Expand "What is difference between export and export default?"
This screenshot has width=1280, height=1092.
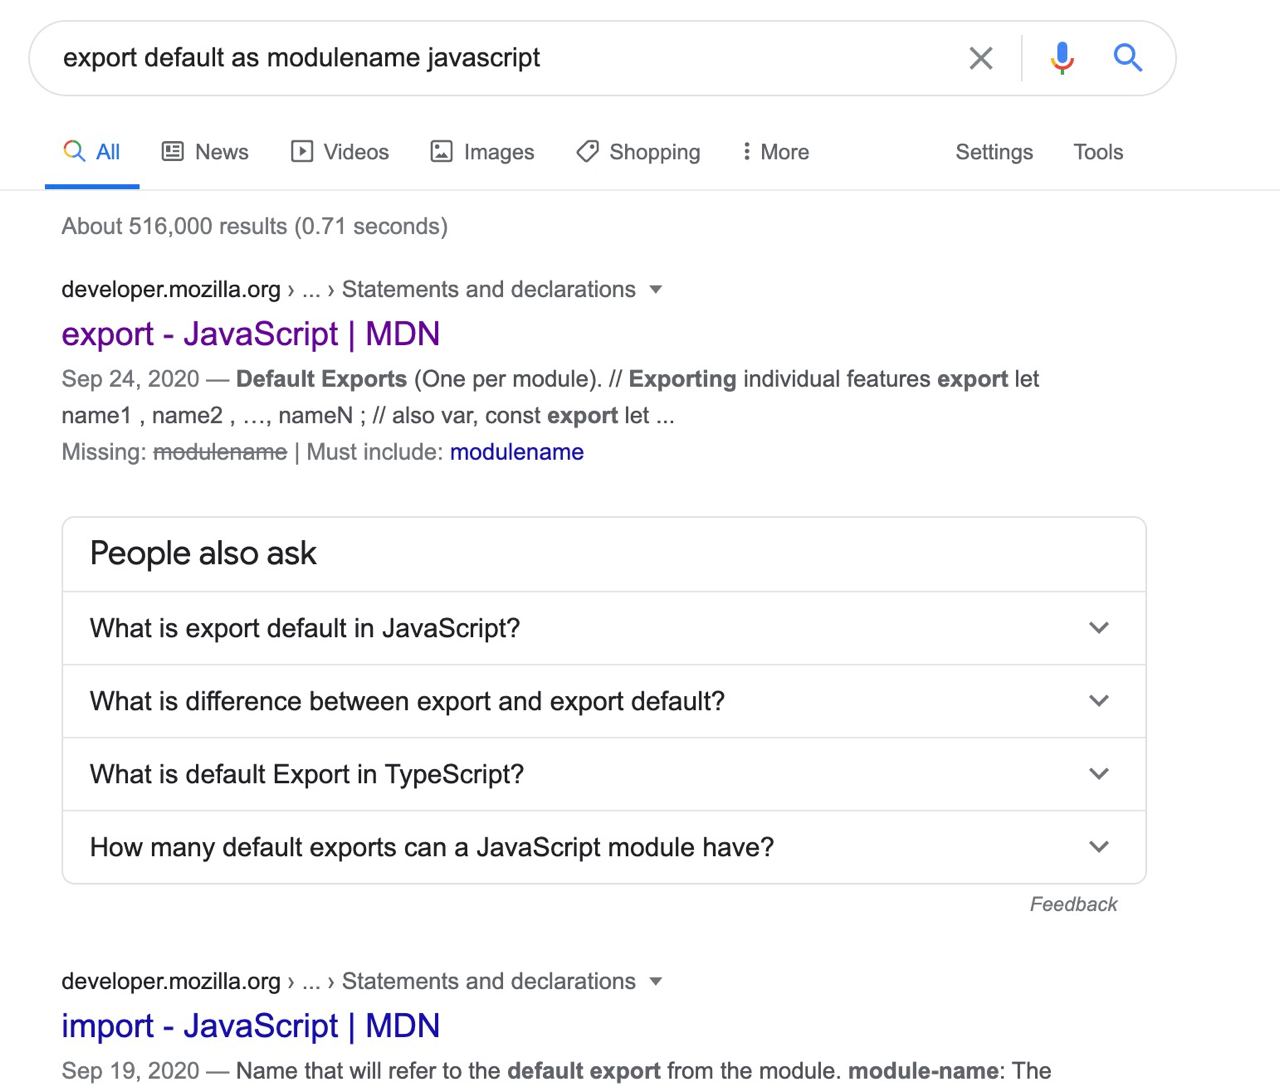point(1099,701)
